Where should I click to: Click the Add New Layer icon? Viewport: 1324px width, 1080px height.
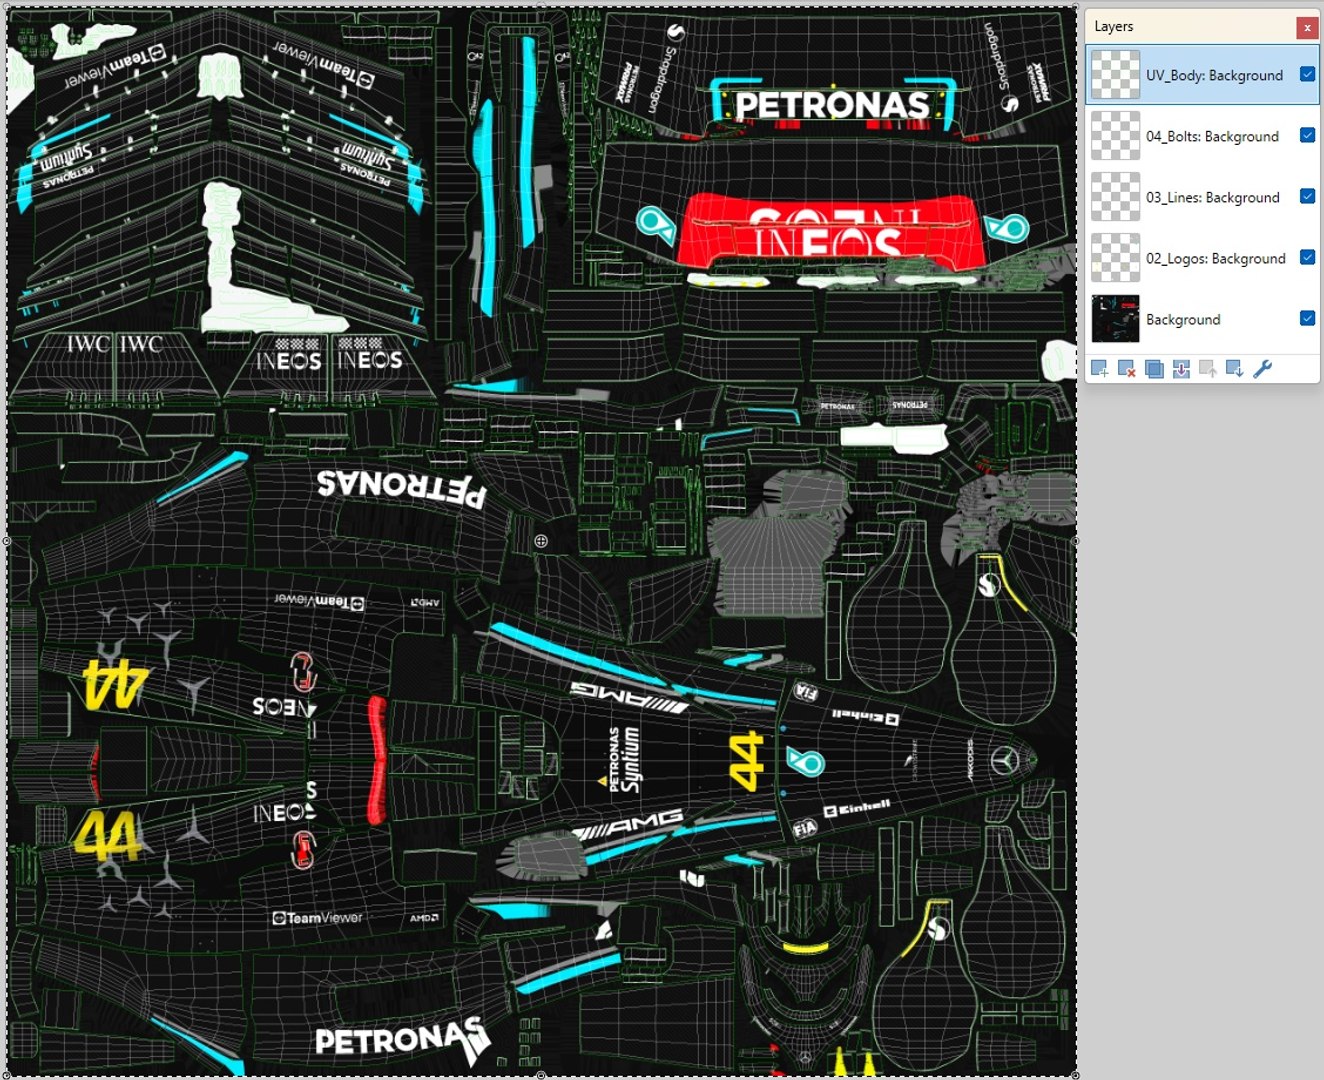(x=1099, y=369)
